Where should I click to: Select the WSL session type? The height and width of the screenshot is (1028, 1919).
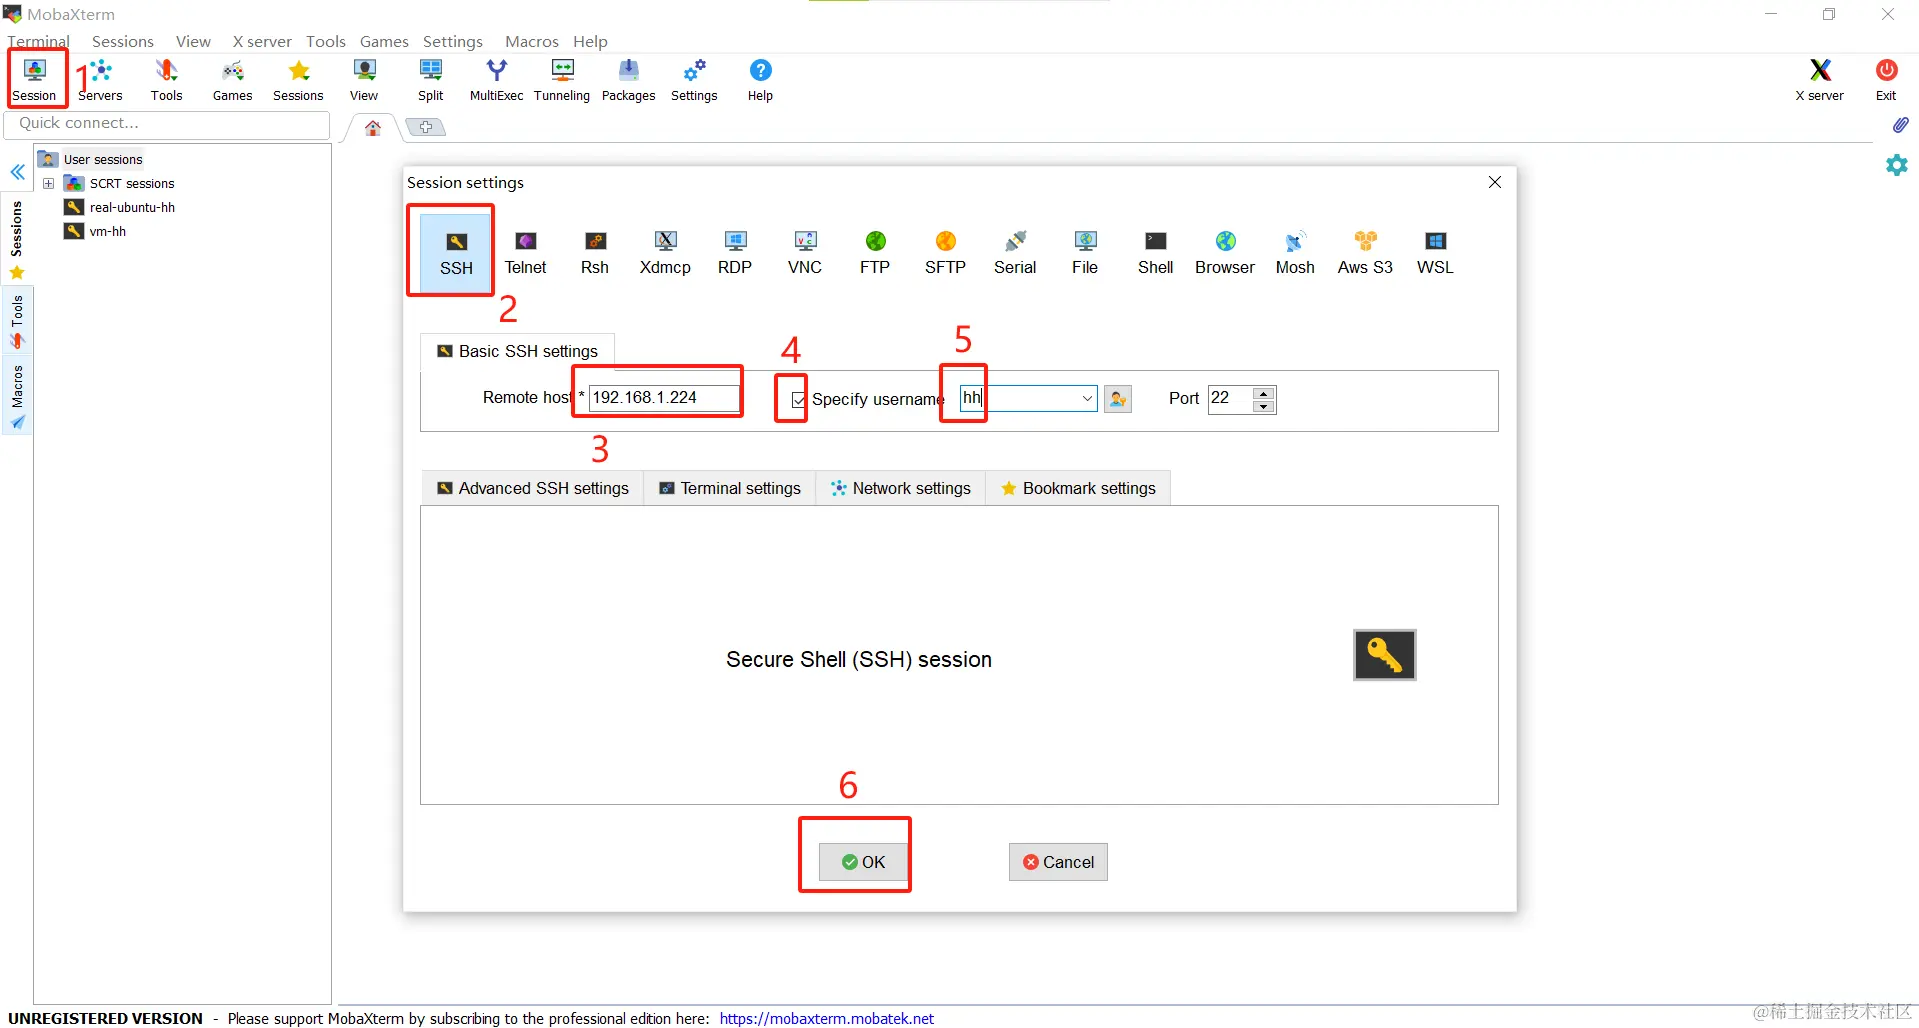tap(1435, 253)
